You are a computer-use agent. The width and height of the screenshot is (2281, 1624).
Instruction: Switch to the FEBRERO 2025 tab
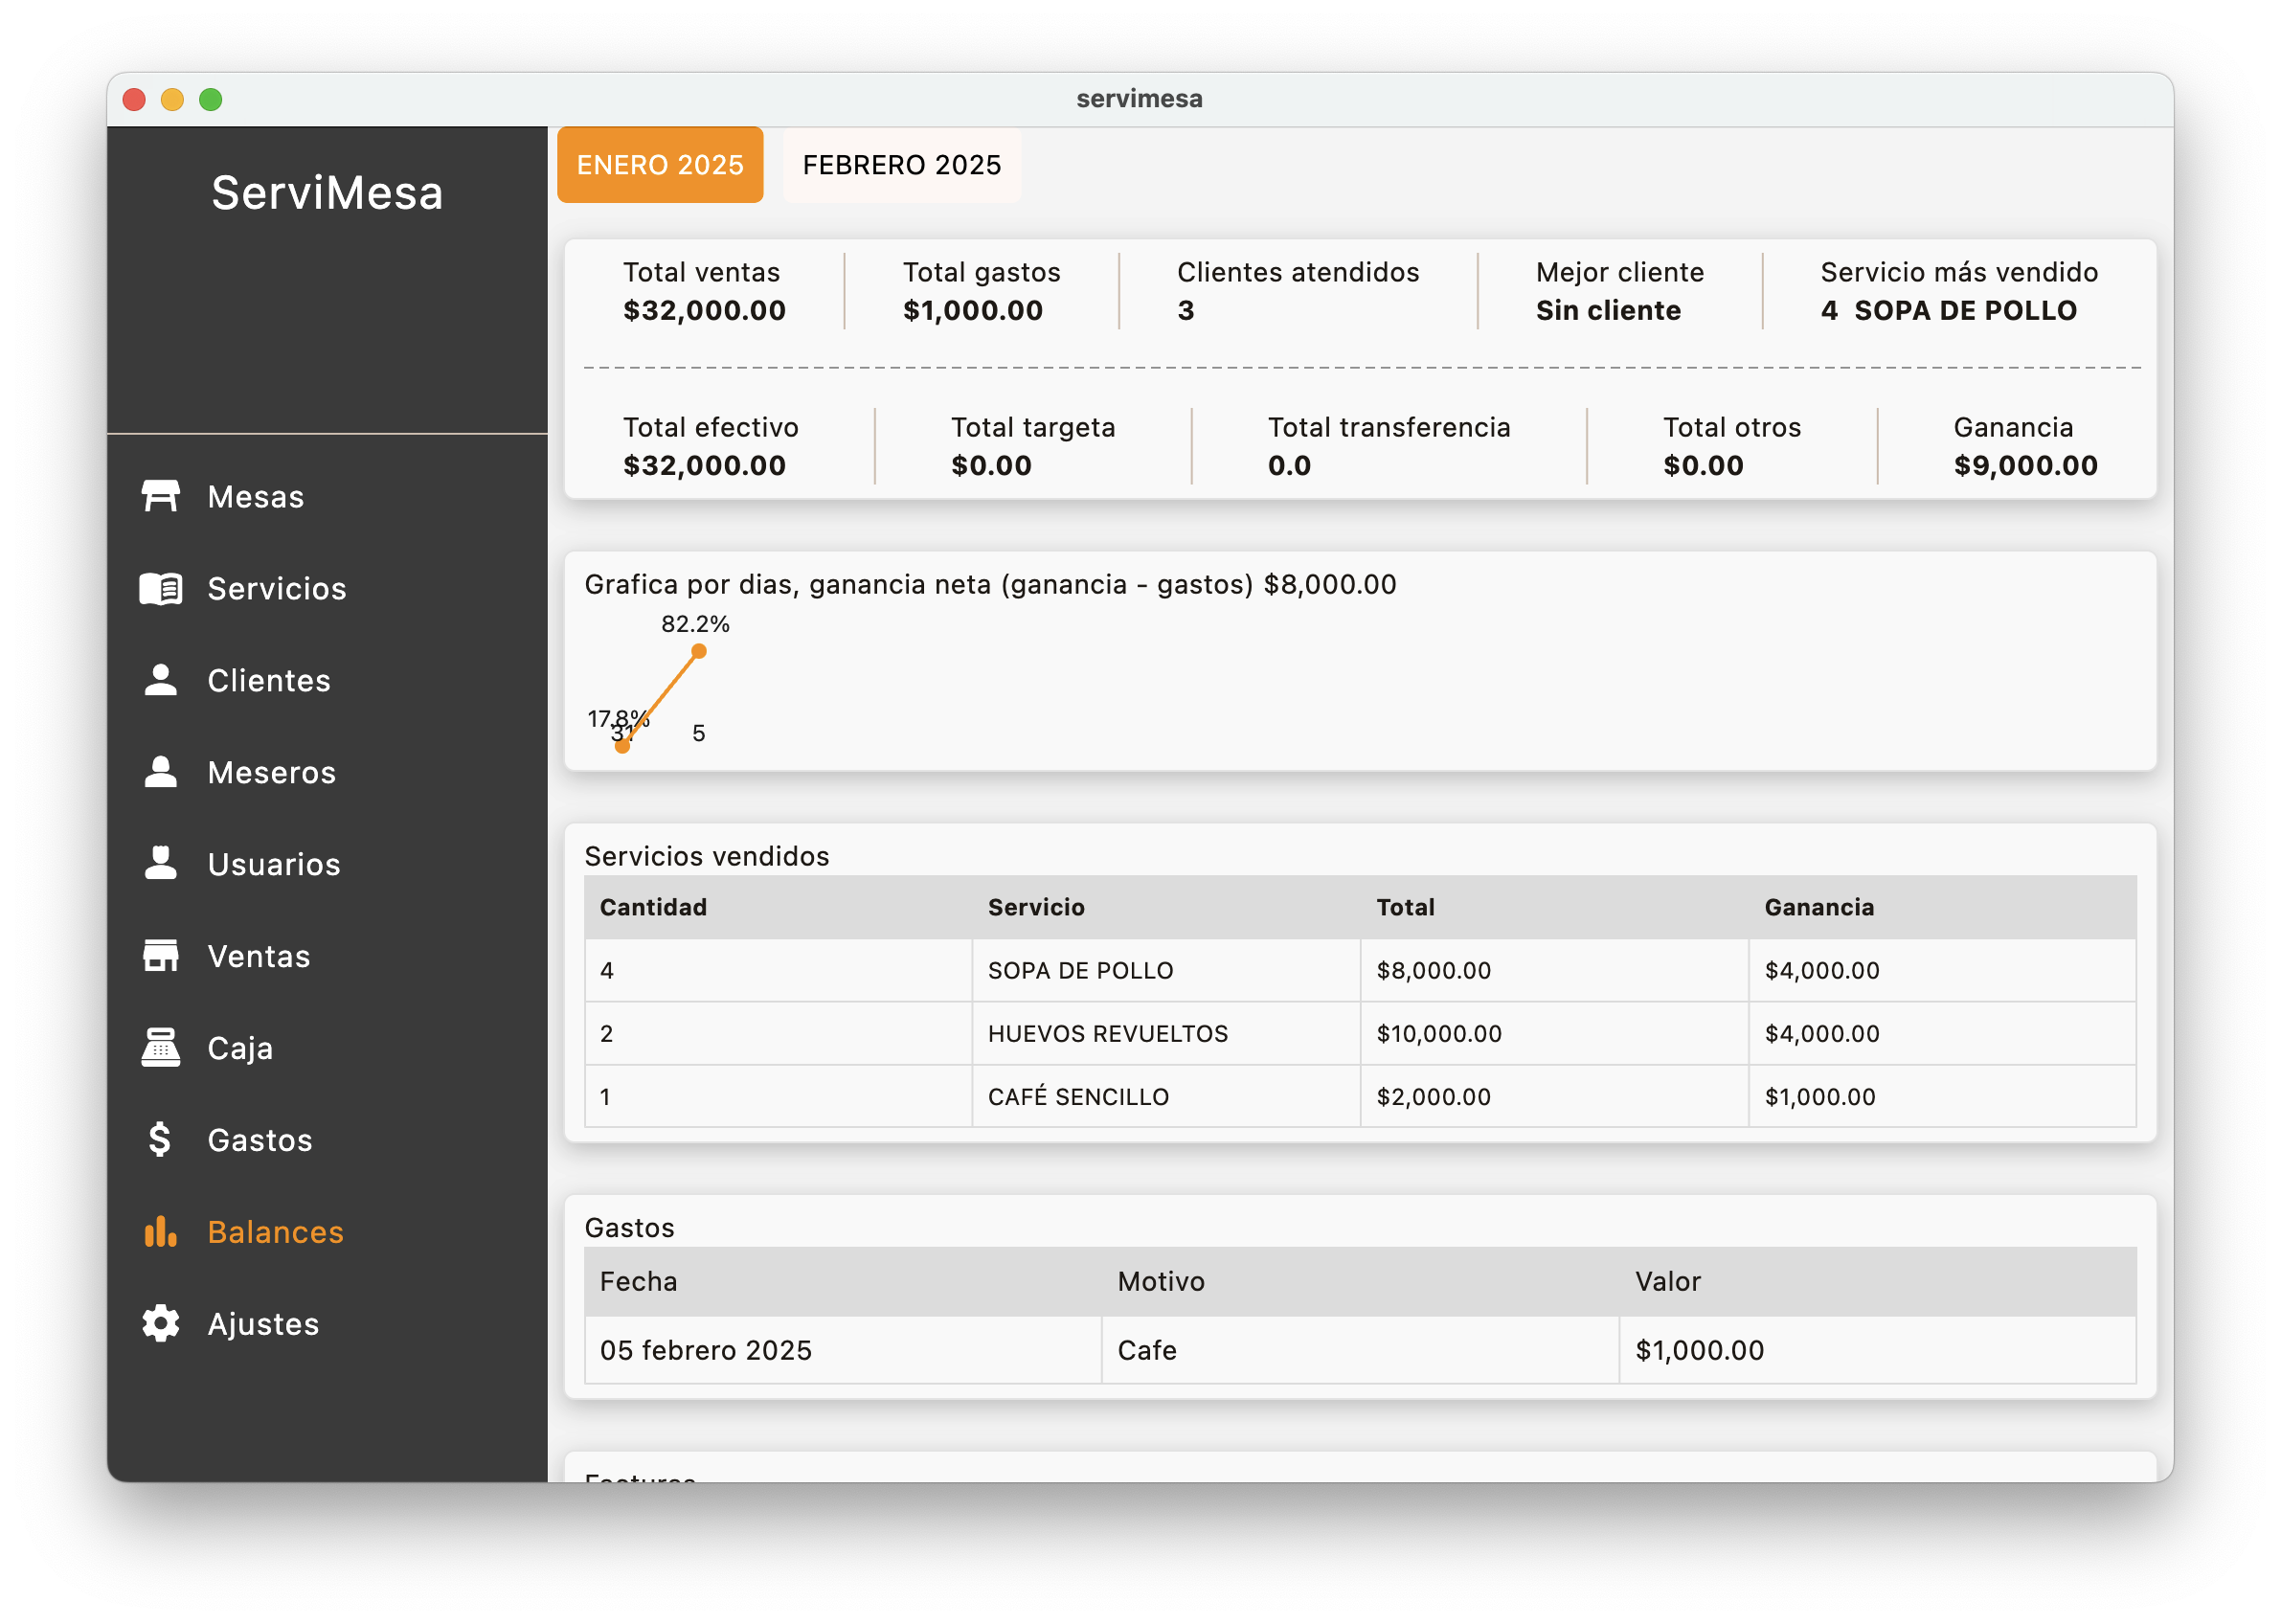pyautogui.click(x=901, y=165)
